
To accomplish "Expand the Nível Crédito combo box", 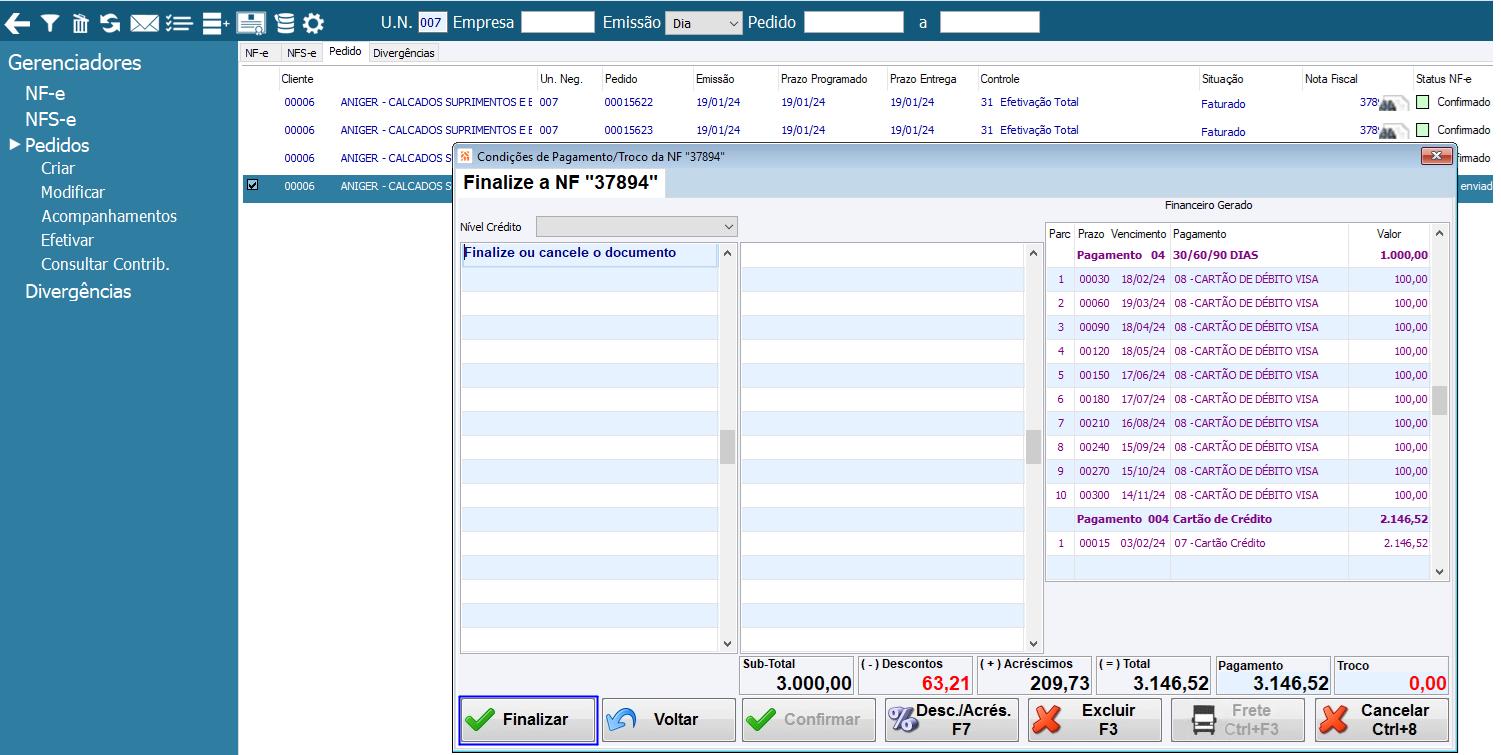I will [636, 226].
